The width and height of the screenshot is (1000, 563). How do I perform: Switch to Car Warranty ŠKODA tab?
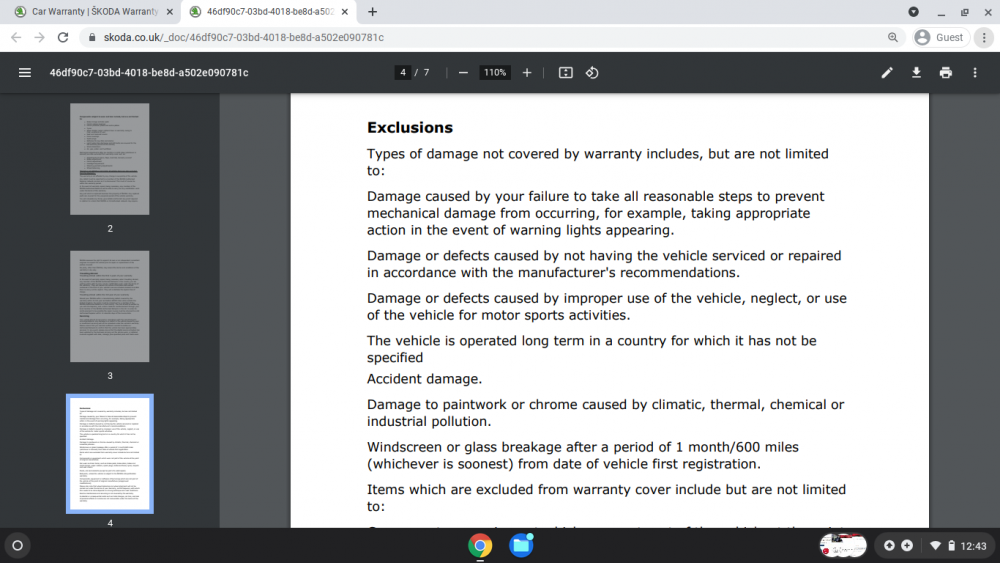94,11
